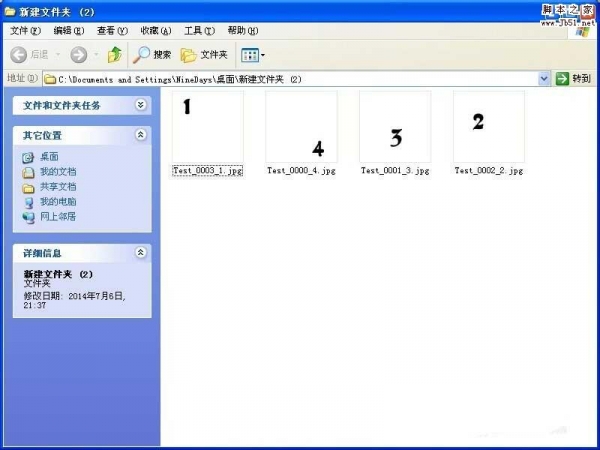Viewport: 600px width, 450px height.
Task: Select thumbnail Test_0003_1.jpg
Action: tap(207, 128)
